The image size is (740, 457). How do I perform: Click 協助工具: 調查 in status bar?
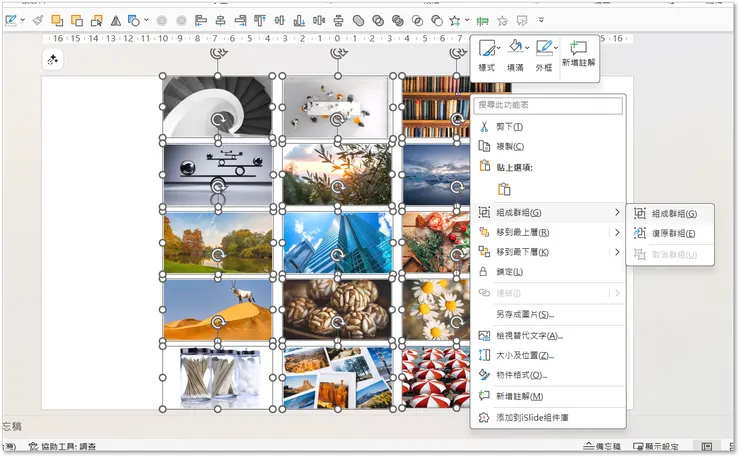62,446
